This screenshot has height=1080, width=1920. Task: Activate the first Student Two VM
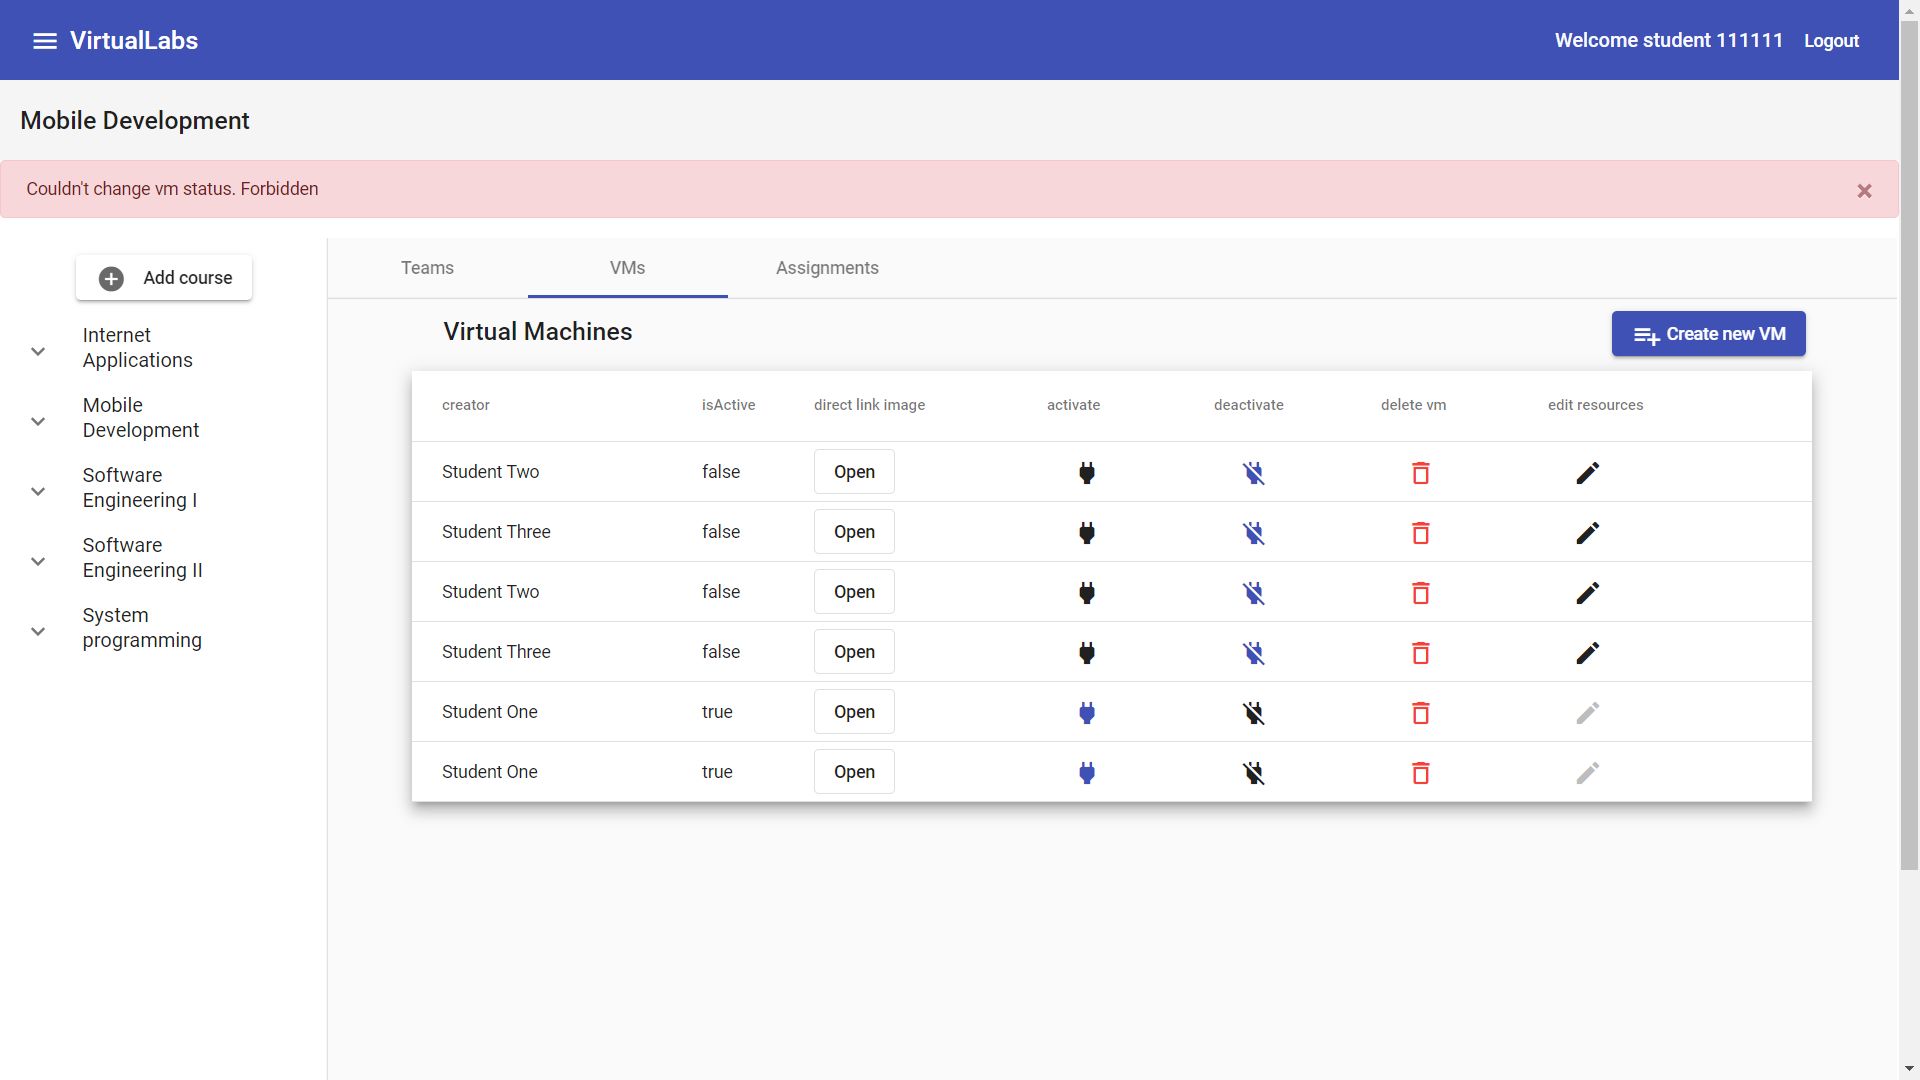[x=1086, y=473]
